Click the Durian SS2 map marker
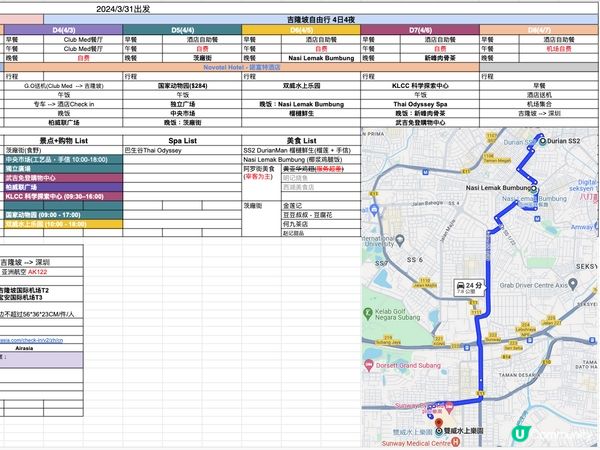Screen dimensions: 600x450 pyautogui.click(x=543, y=142)
